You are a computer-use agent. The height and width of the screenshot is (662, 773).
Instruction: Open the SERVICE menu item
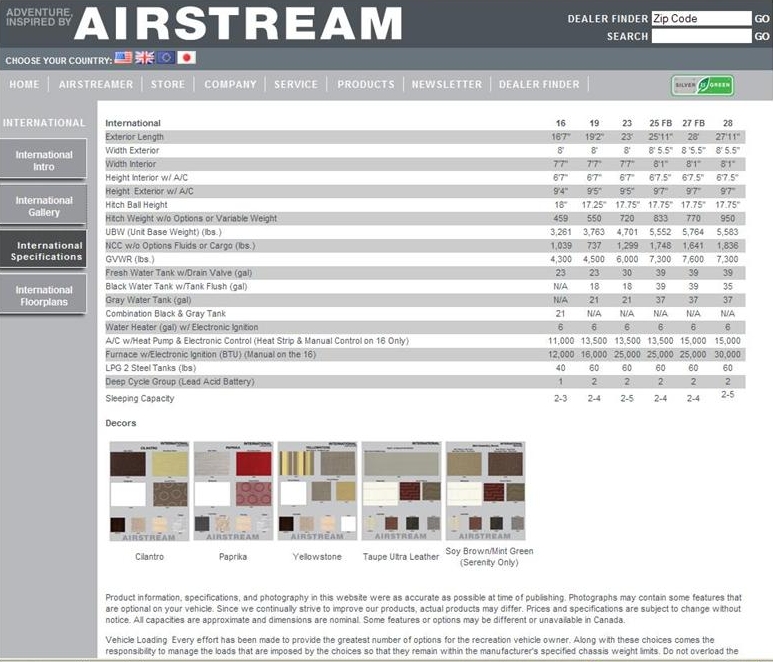tap(296, 84)
